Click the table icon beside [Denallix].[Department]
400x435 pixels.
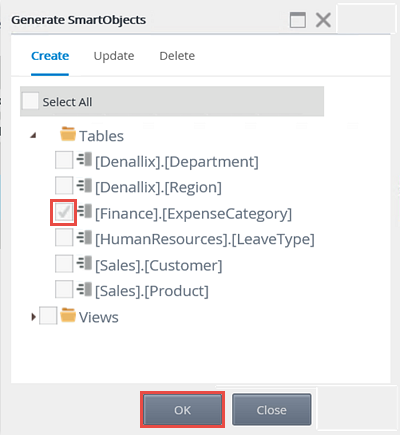pyautogui.click(x=84, y=159)
